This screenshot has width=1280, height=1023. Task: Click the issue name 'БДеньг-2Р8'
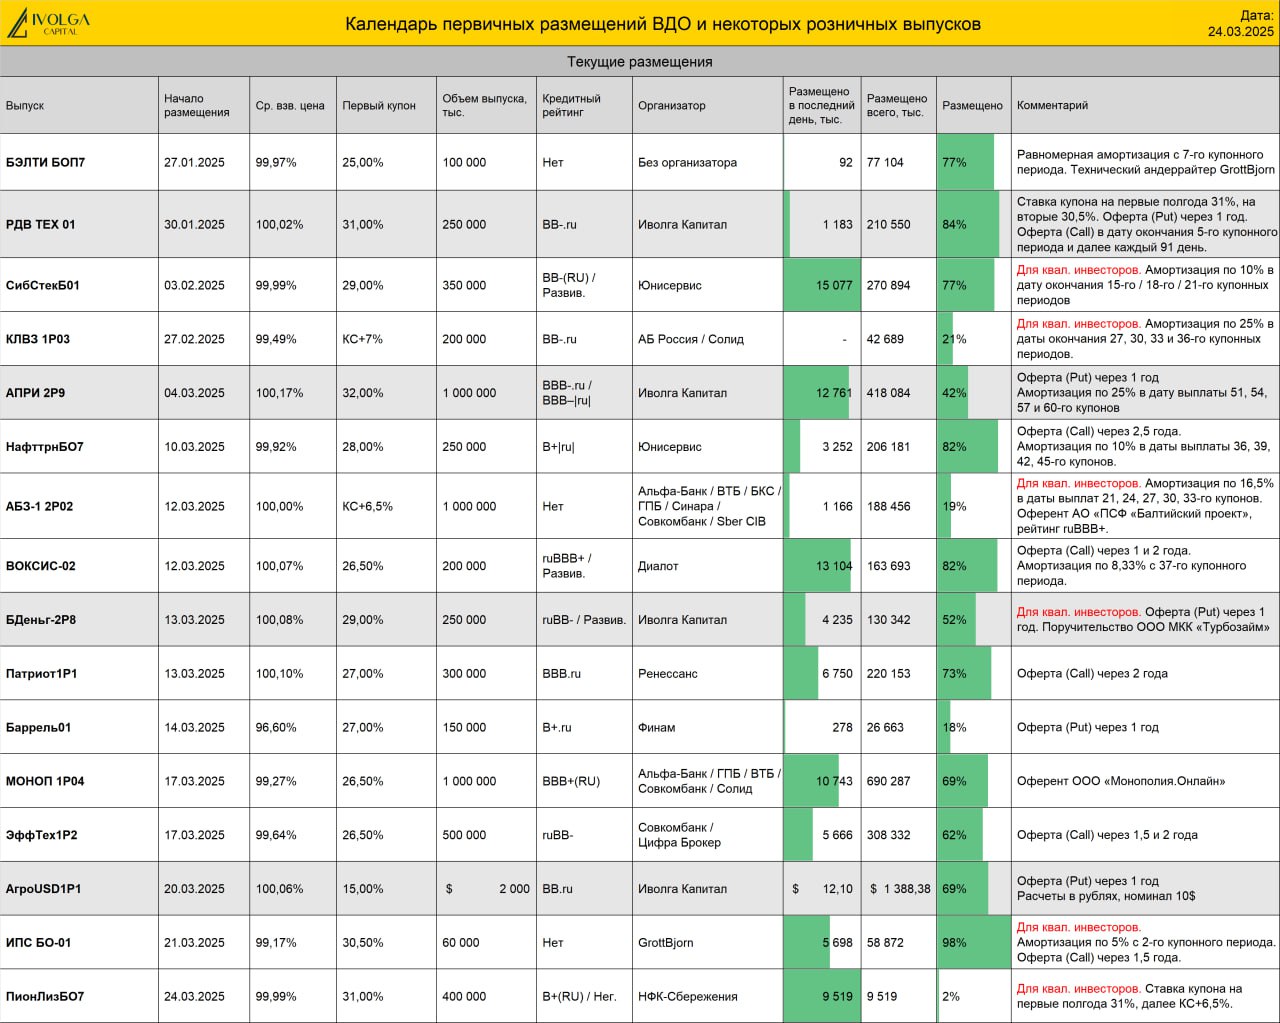pyautogui.click(x=41, y=620)
